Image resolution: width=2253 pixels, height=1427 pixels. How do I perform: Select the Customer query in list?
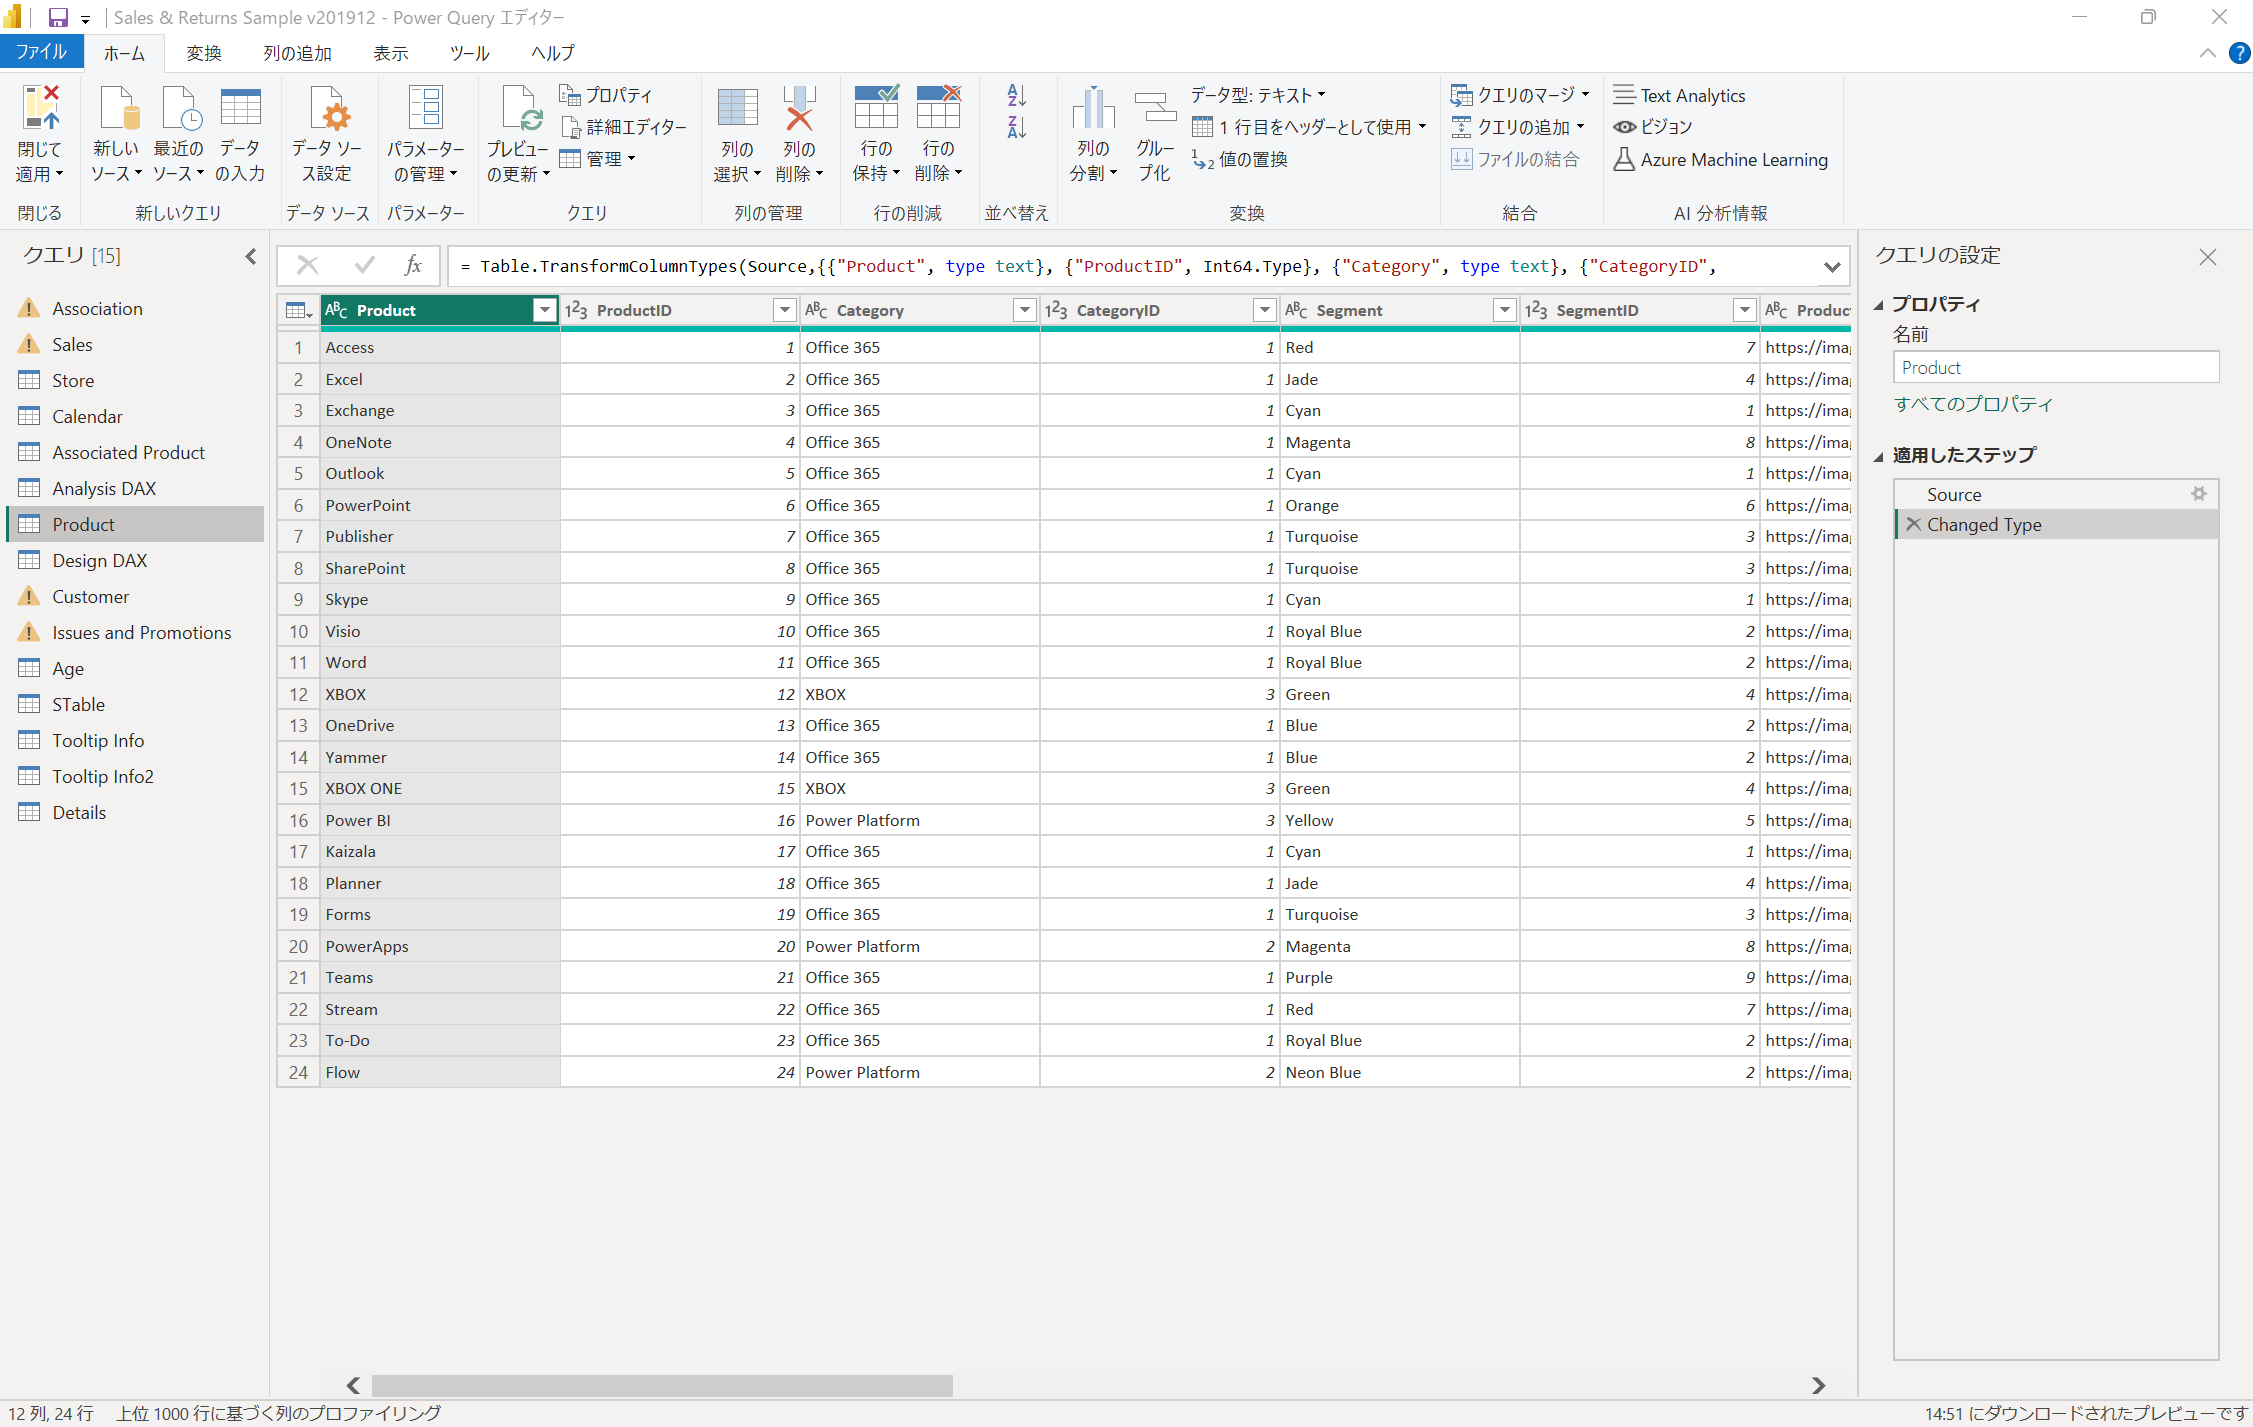tap(90, 597)
